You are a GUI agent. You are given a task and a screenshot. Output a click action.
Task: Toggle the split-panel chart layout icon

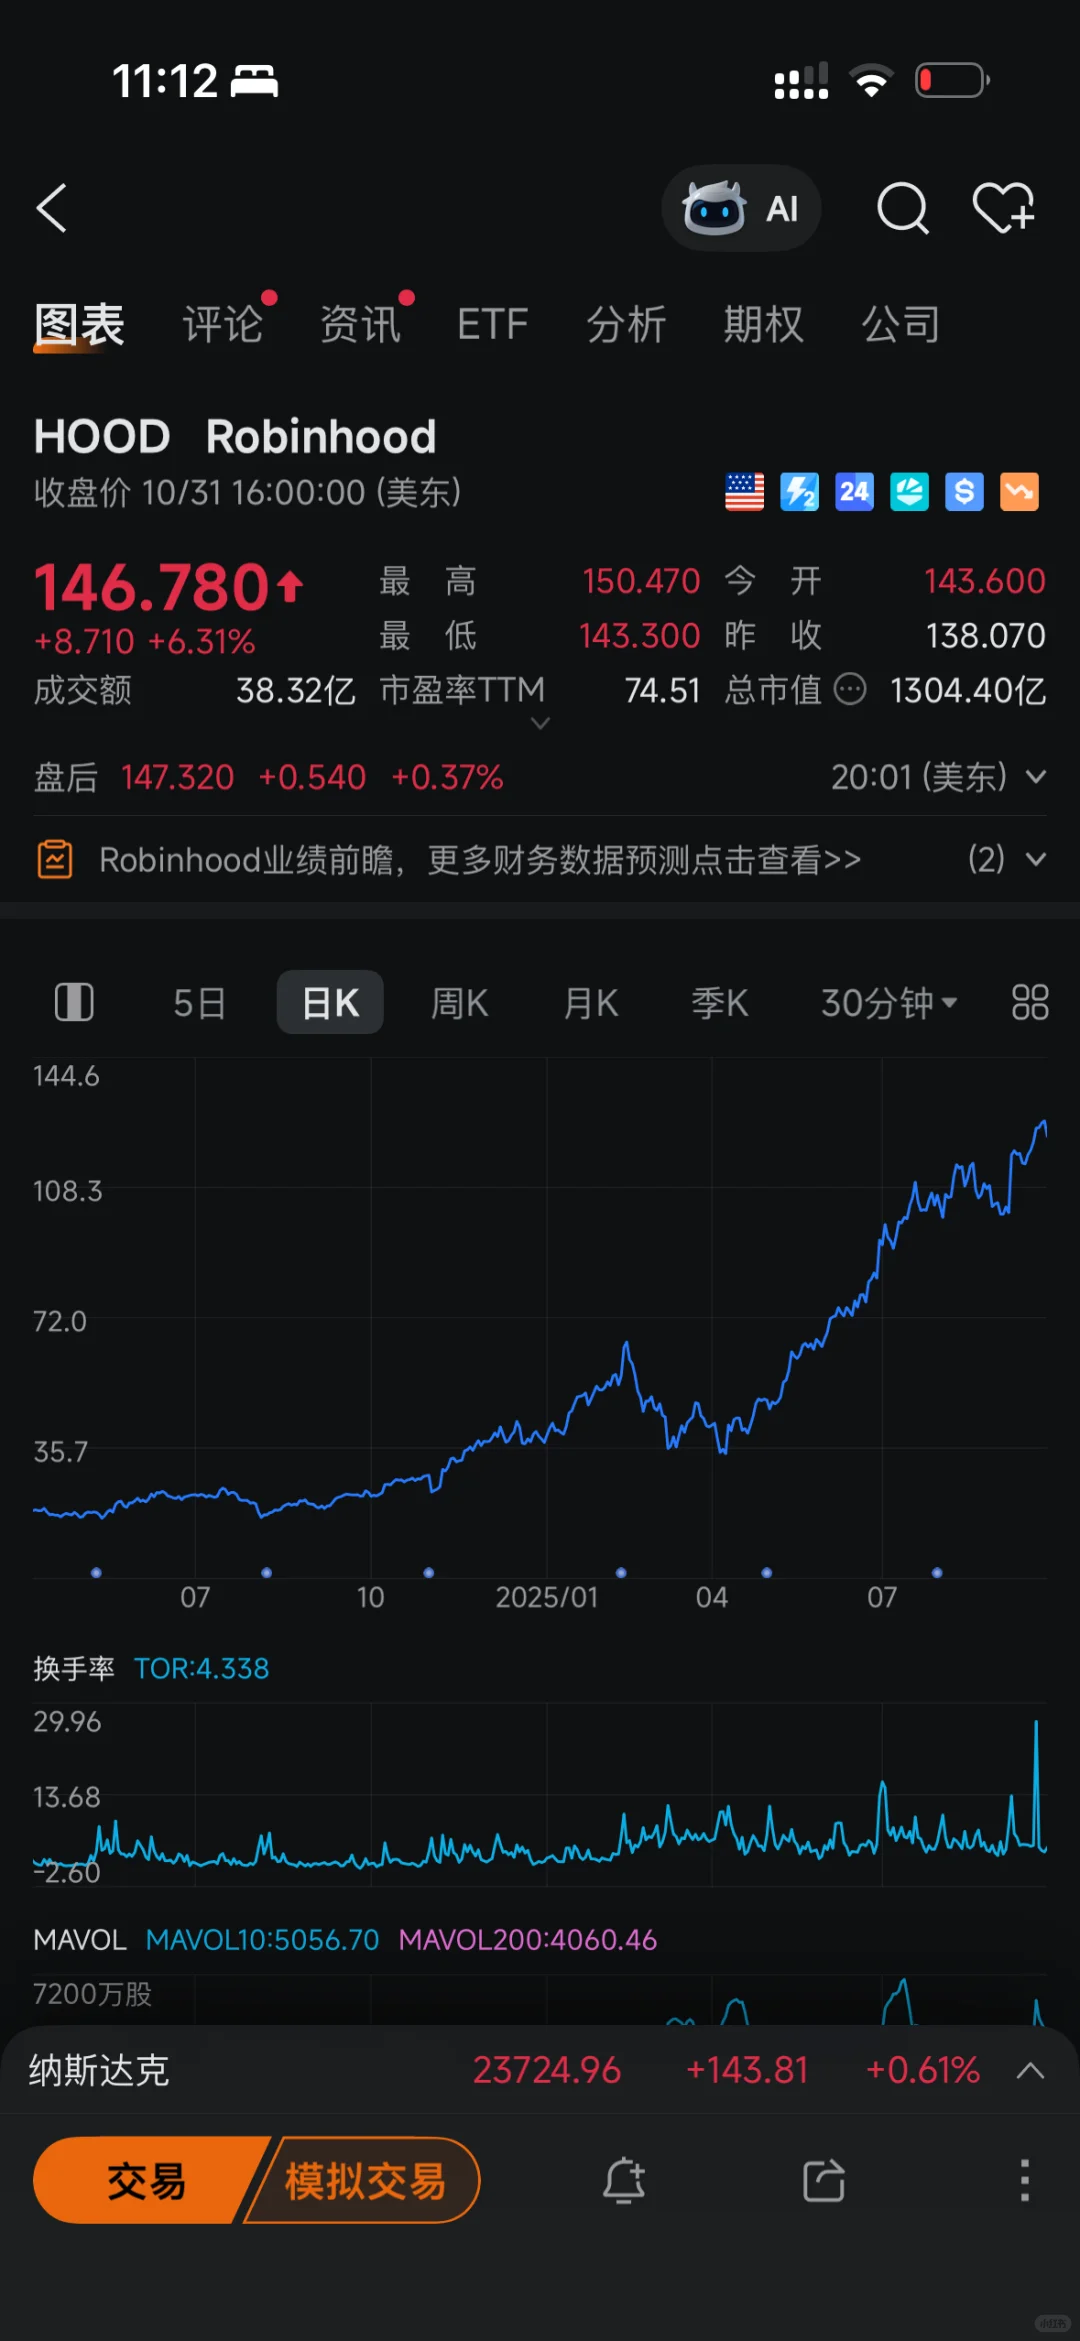tap(74, 1002)
